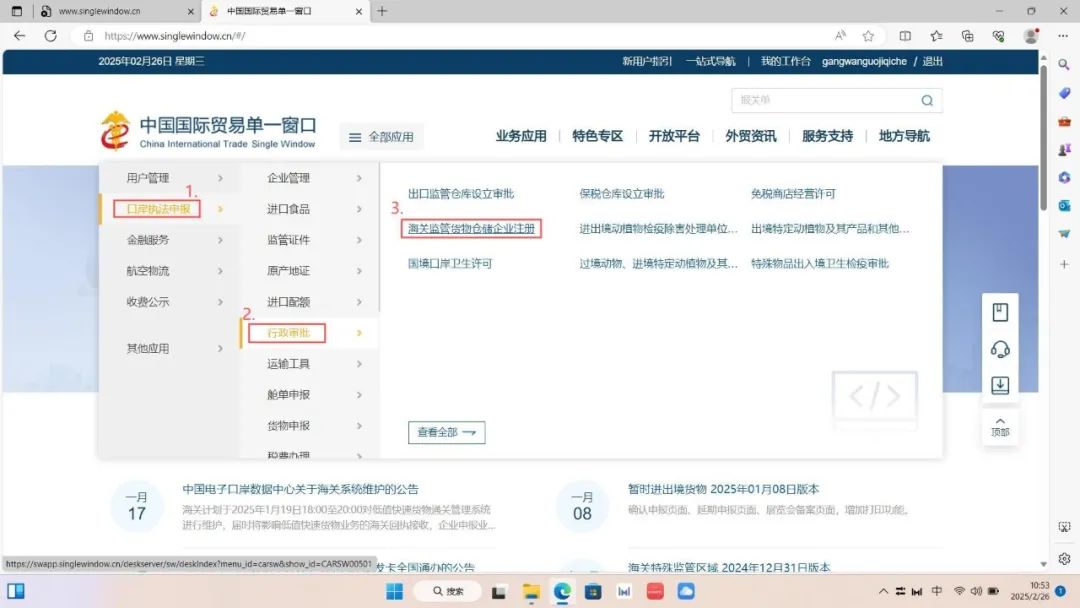Viewport: 1080px width, 608px height.
Task: Open the customer service headset icon
Action: tap(999, 349)
